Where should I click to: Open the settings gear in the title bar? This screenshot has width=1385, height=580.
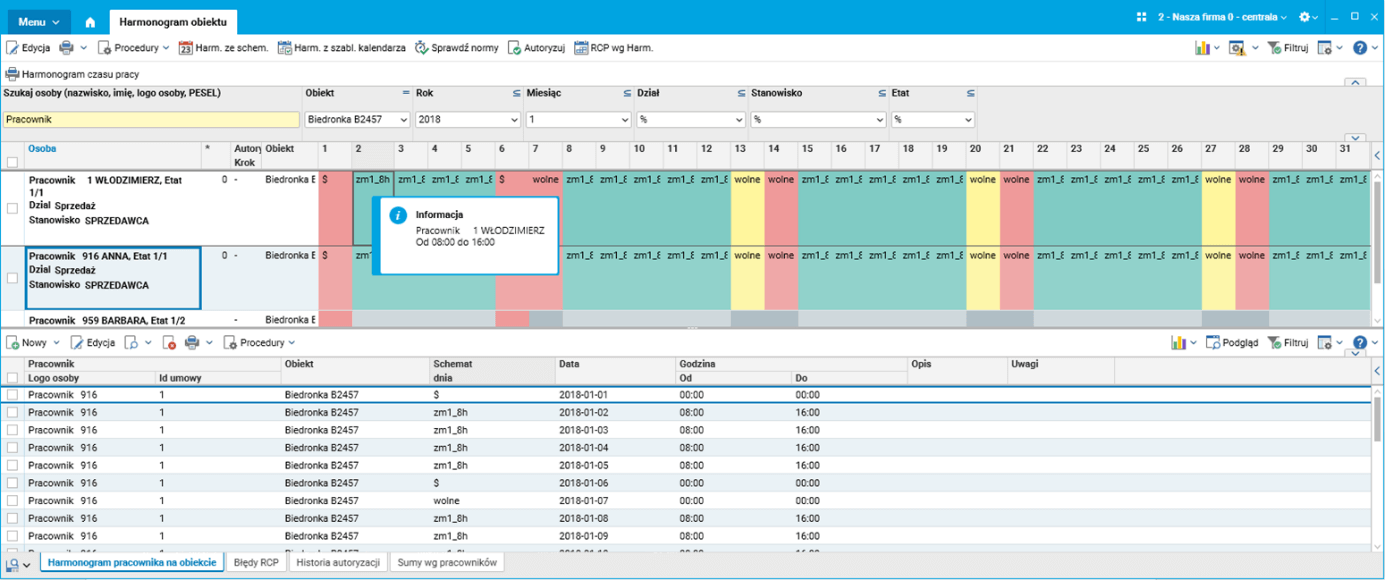pos(1304,17)
